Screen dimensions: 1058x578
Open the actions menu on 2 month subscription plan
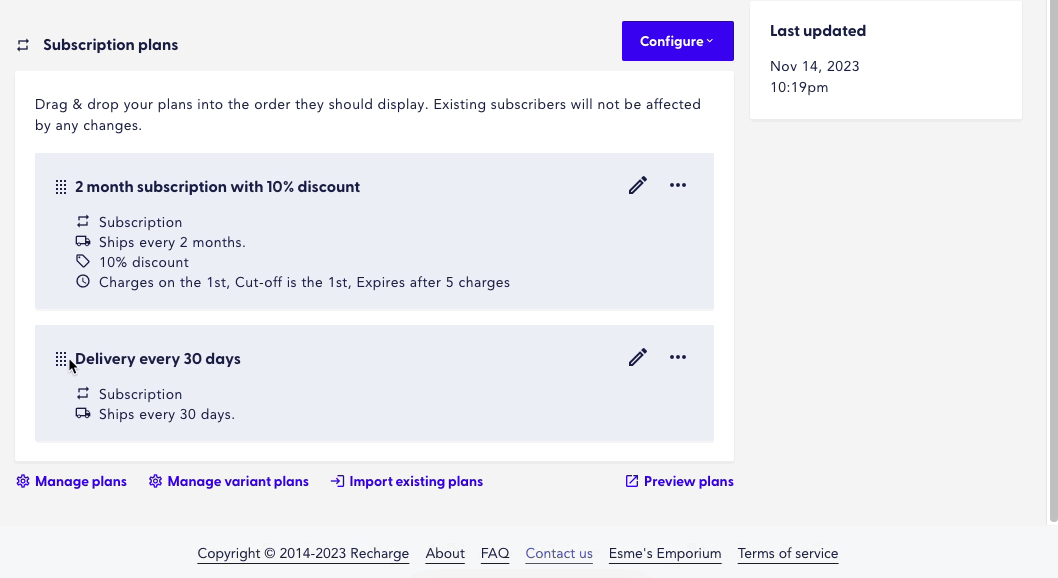tap(678, 185)
